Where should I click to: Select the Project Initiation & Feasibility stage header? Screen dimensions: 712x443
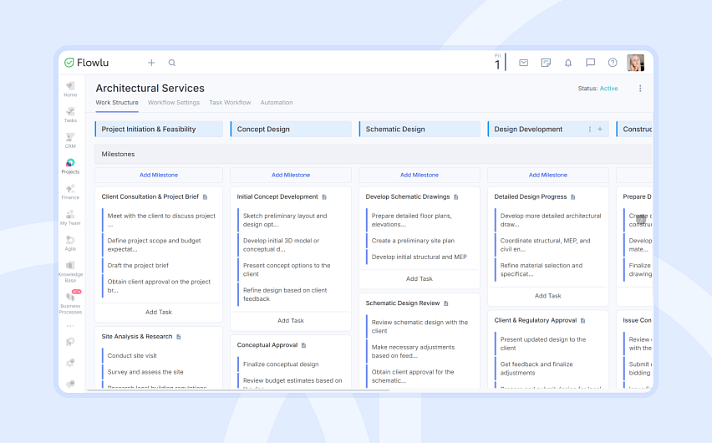158,129
